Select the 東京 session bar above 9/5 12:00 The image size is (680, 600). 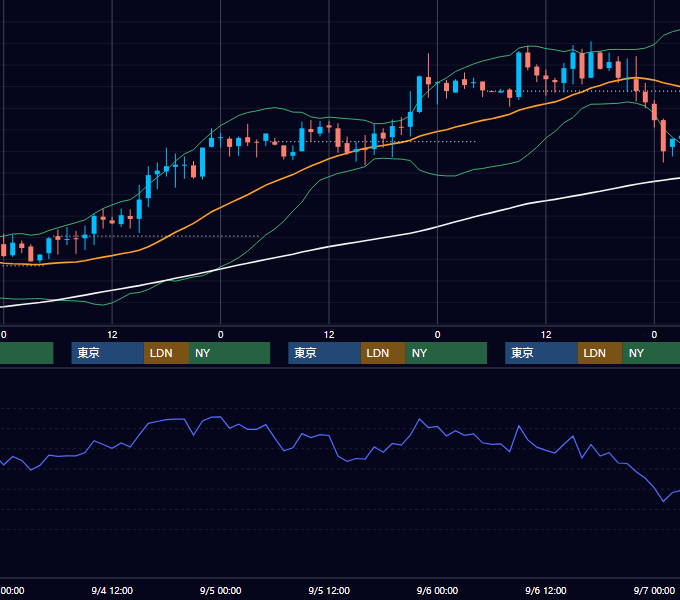(x=324, y=353)
